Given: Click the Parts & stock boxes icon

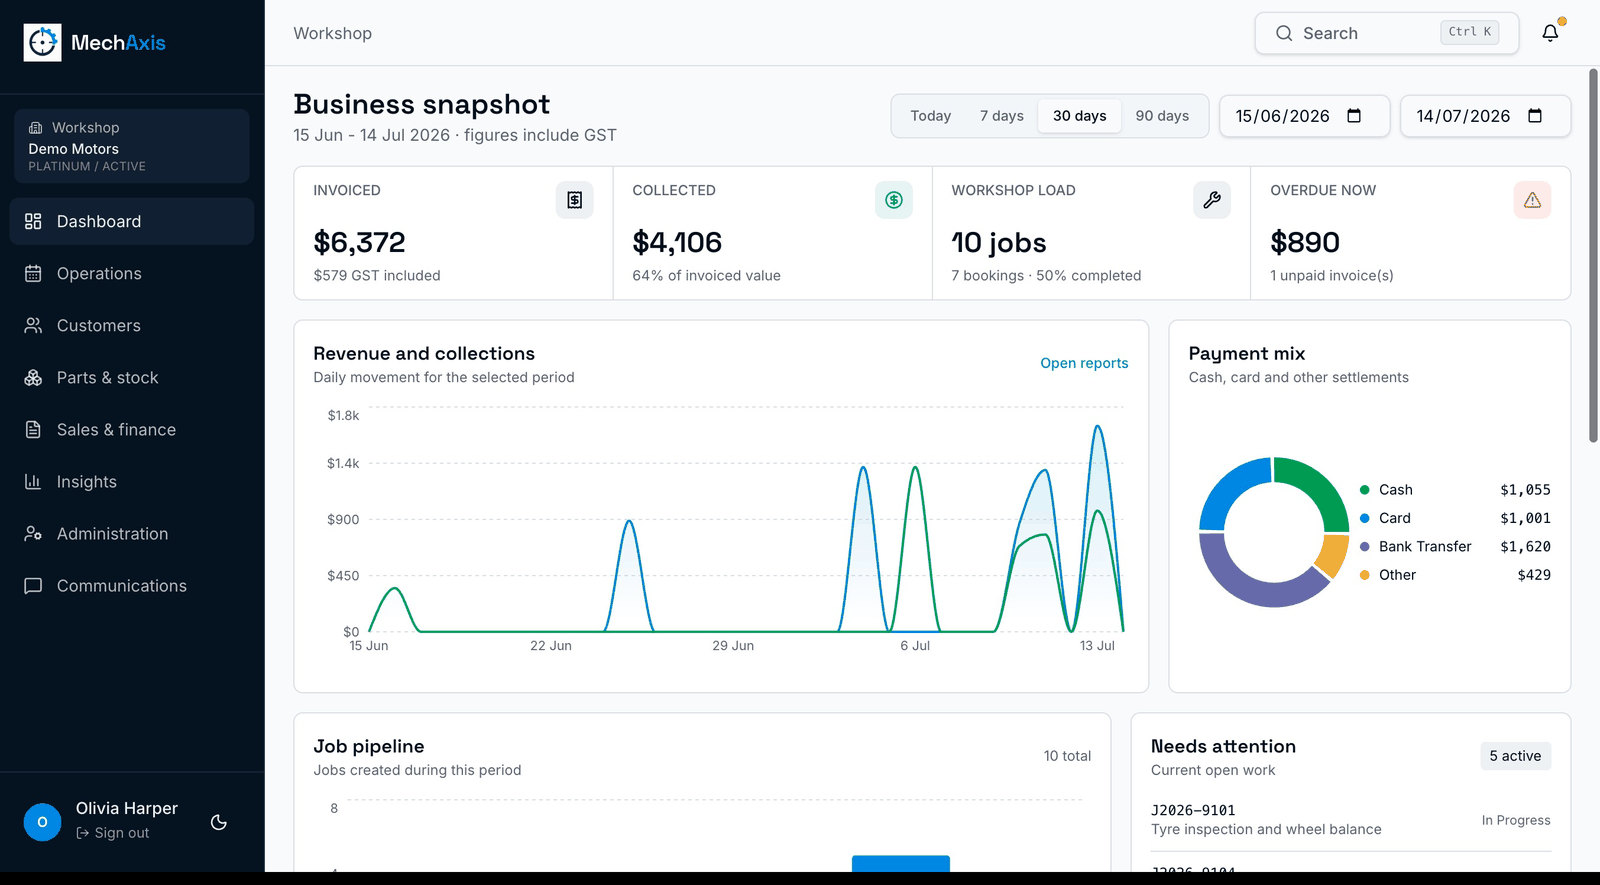Looking at the screenshot, I should pyautogui.click(x=33, y=377).
